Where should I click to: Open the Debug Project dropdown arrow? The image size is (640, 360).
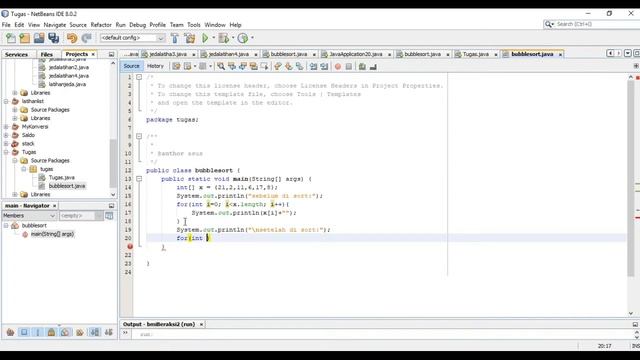tap(233, 38)
